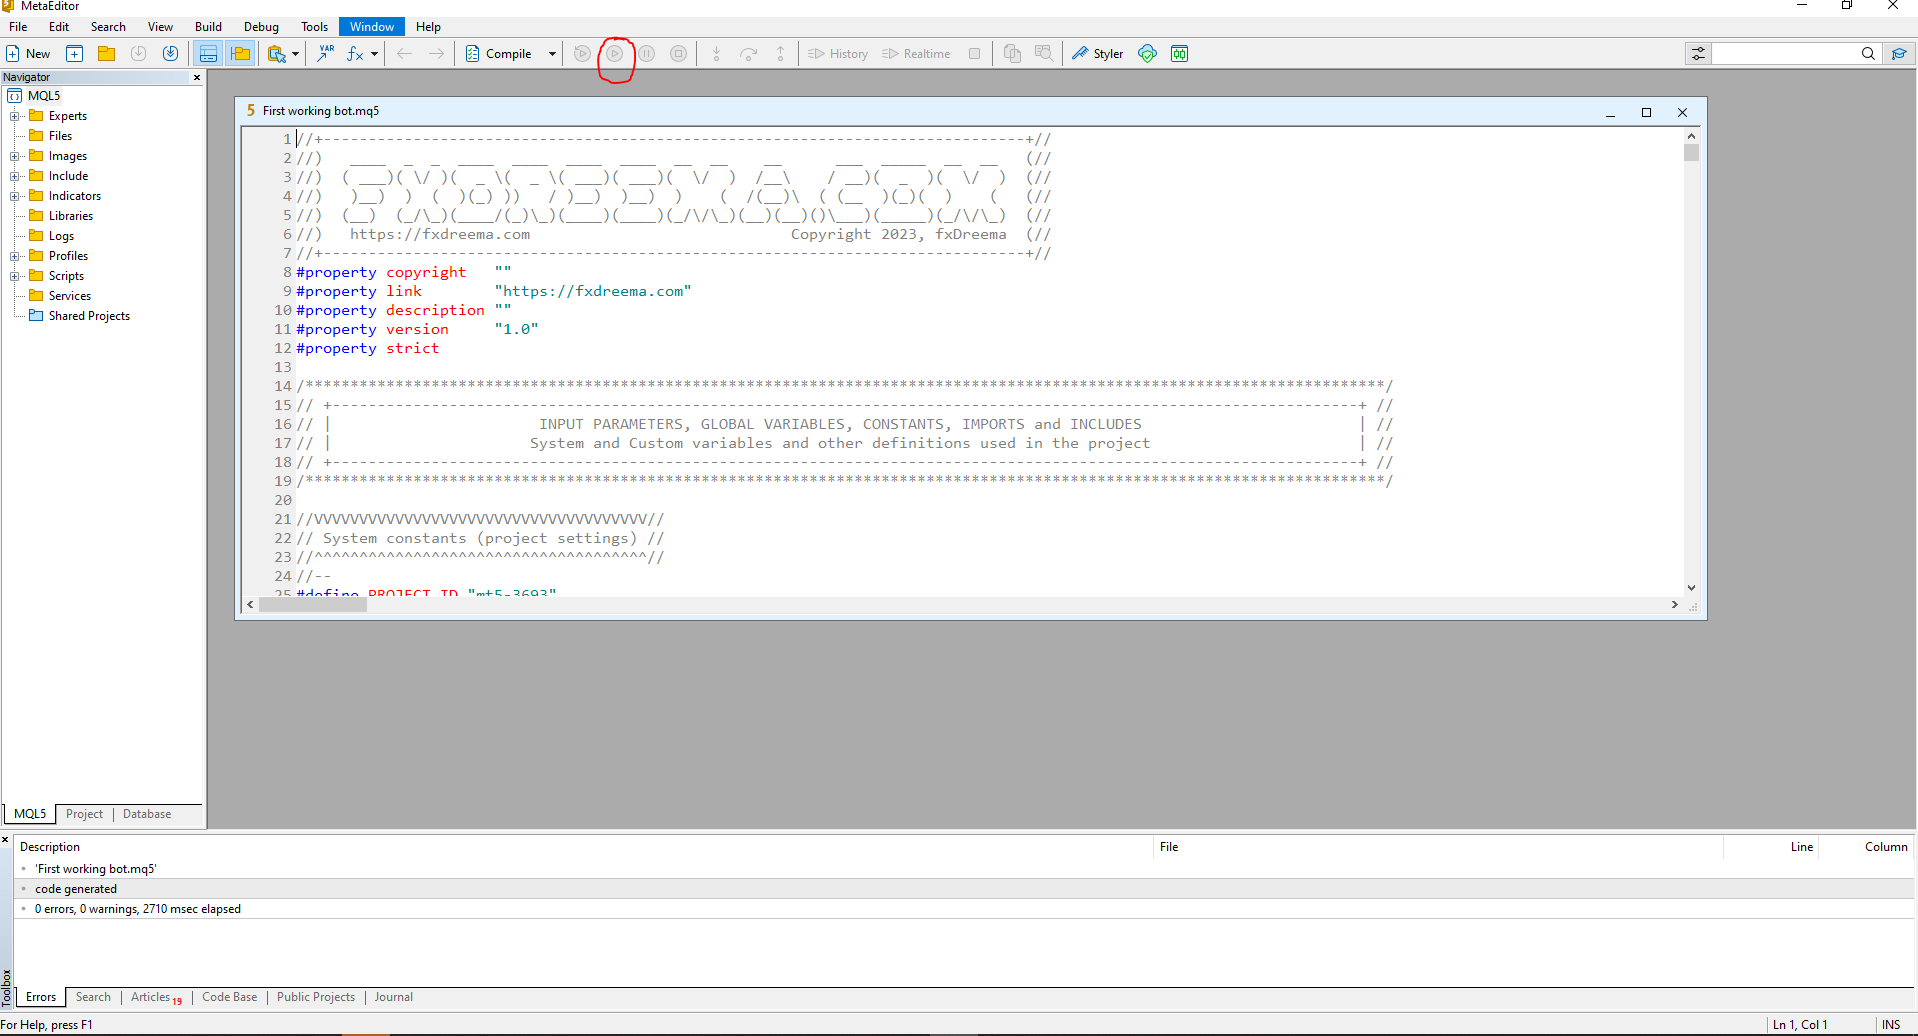
Task: Click into the toolbar search field
Action: 1784,54
